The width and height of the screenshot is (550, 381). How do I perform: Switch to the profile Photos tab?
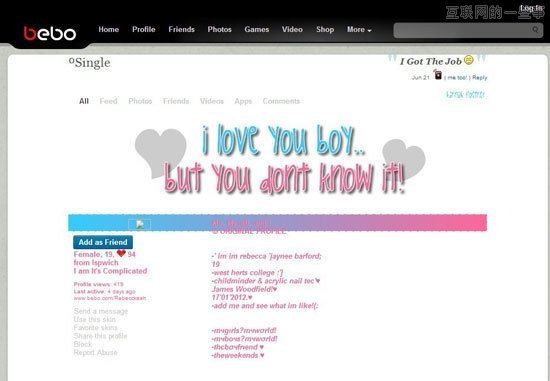[140, 101]
